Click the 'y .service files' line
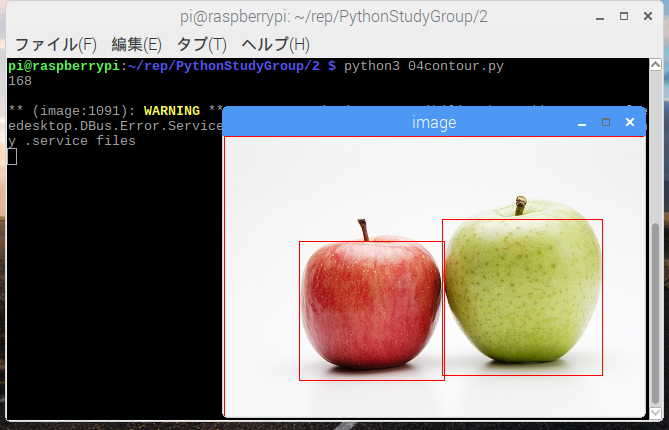This screenshot has height=430, width=669. (72, 141)
